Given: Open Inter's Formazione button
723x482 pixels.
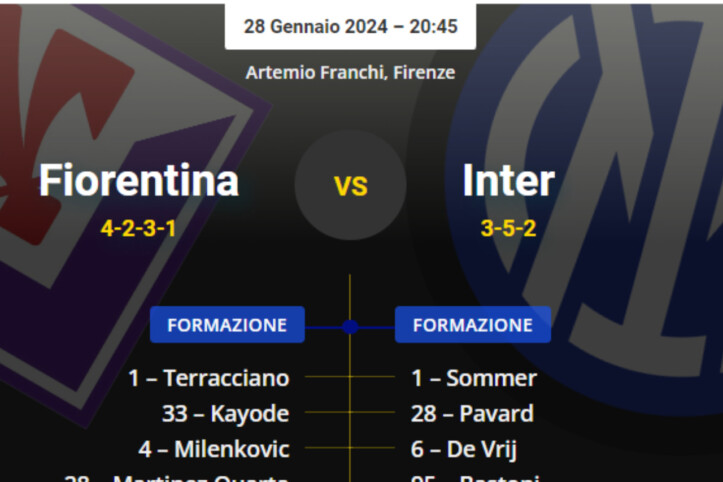Looking at the screenshot, I should (x=473, y=325).
